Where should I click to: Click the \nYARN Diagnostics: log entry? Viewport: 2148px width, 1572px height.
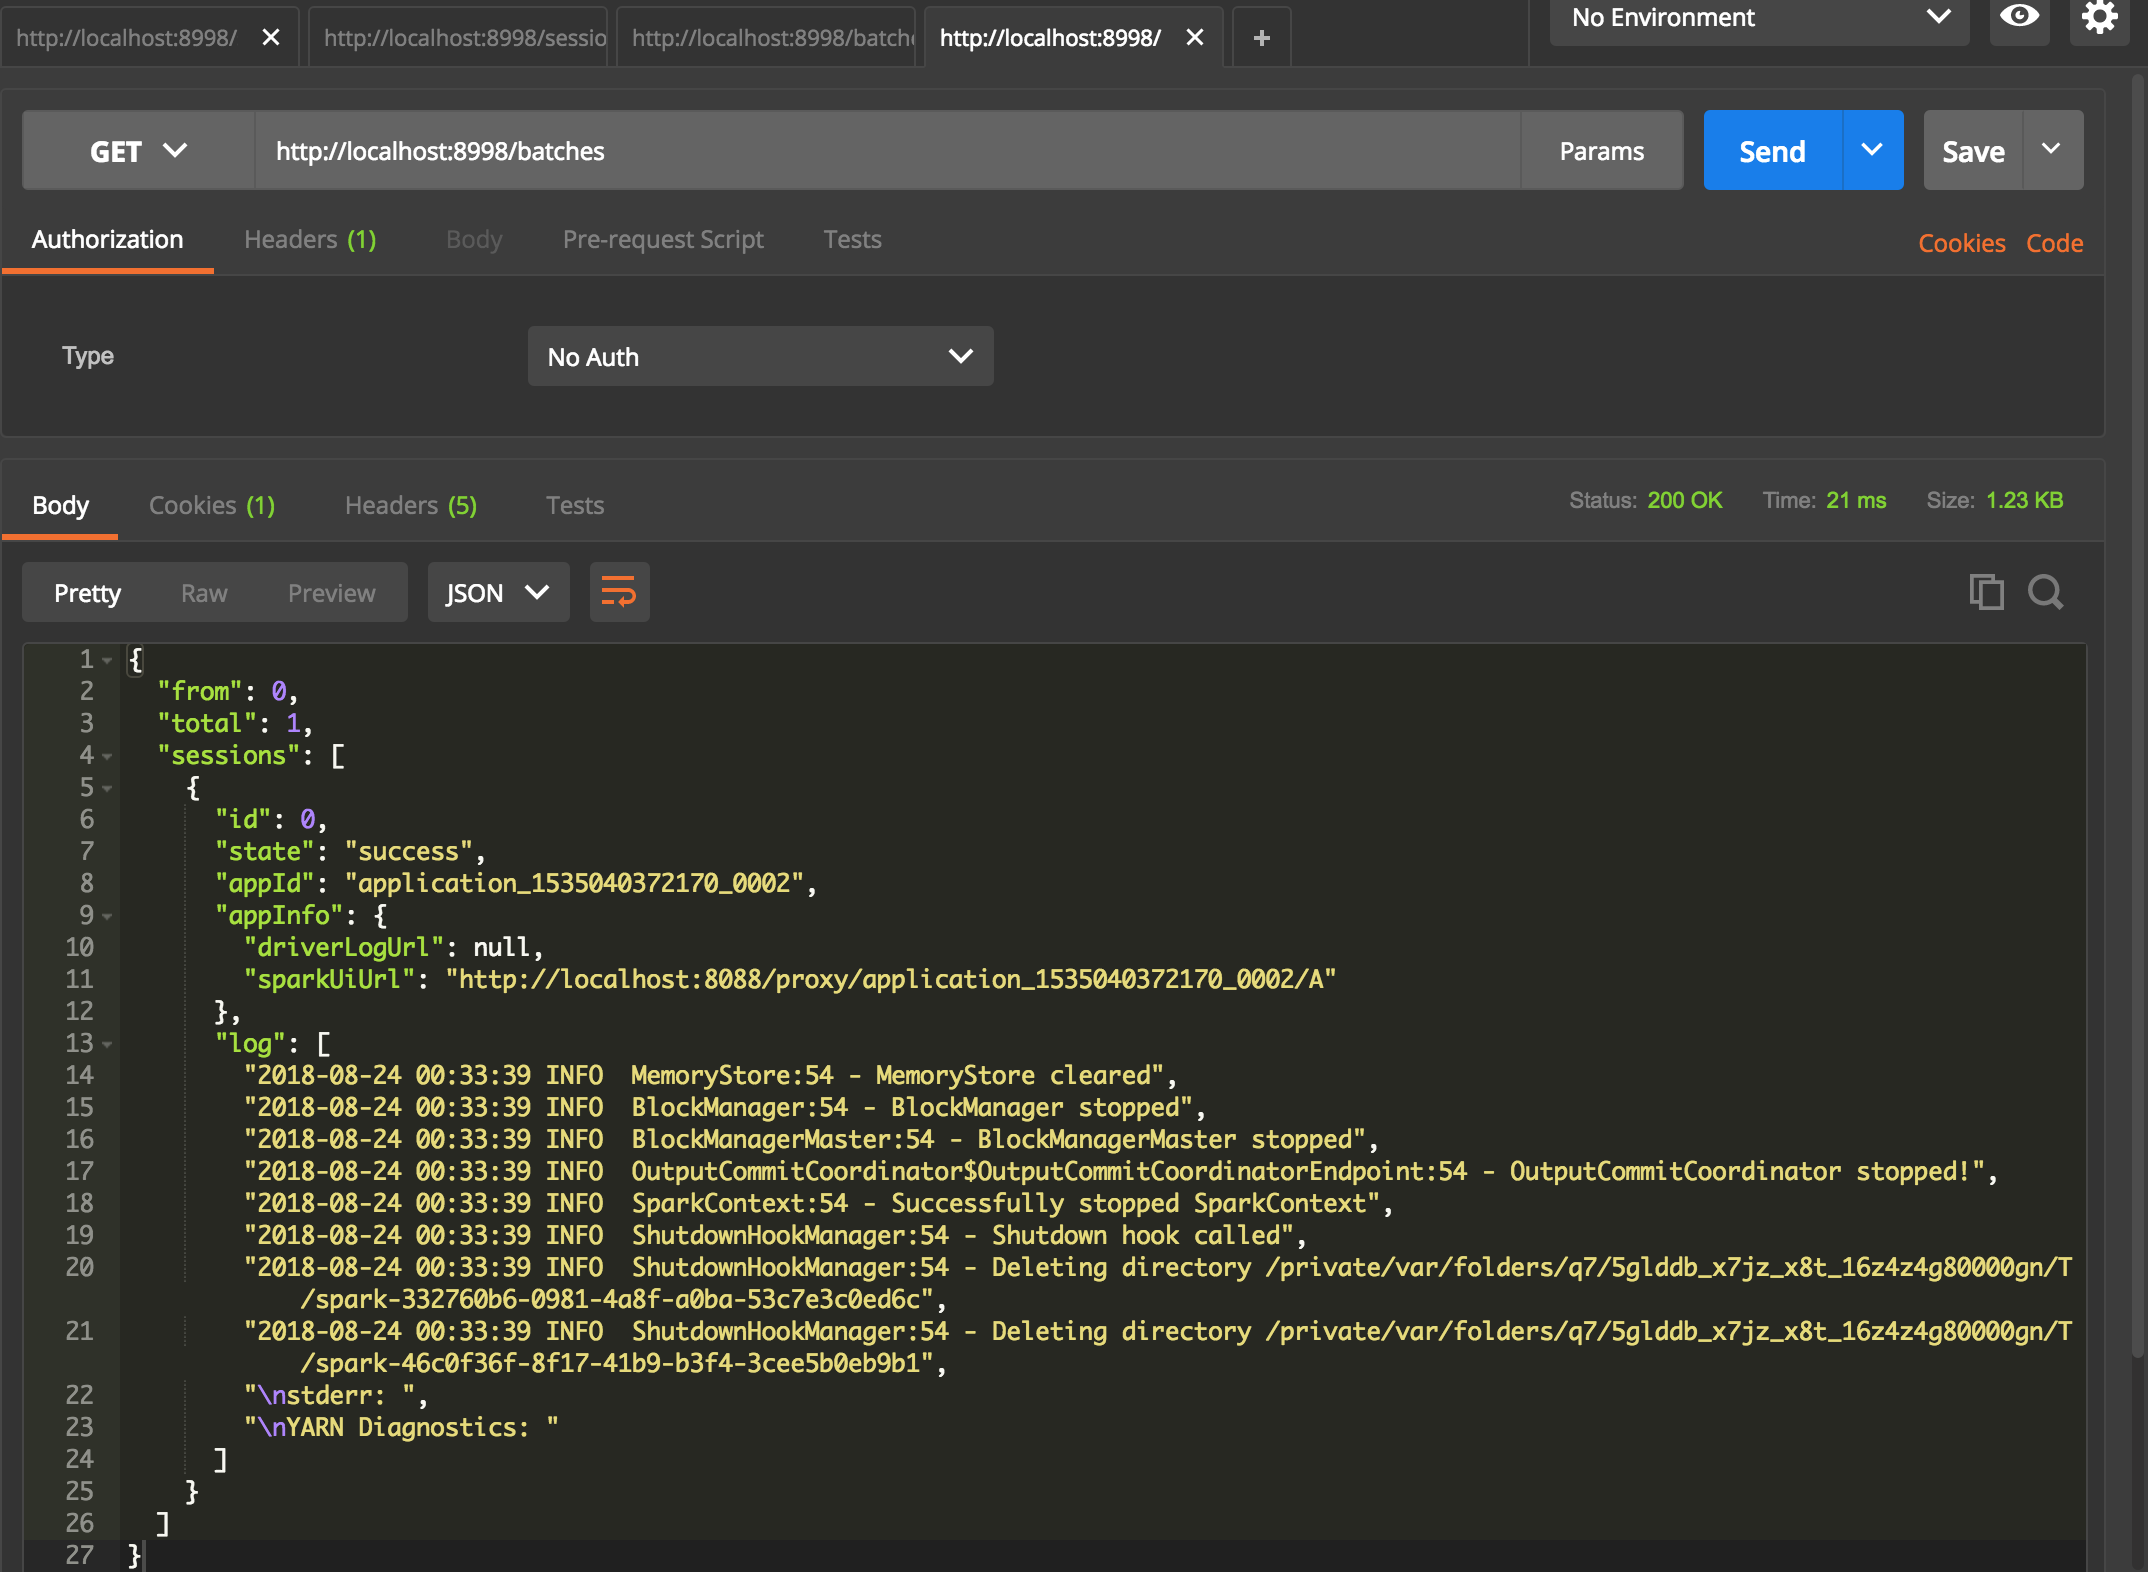(401, 1428)
